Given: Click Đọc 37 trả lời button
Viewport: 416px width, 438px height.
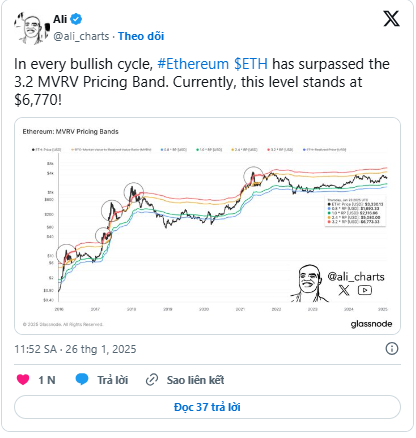Looking at the screenshot, I should pos(207,407).
